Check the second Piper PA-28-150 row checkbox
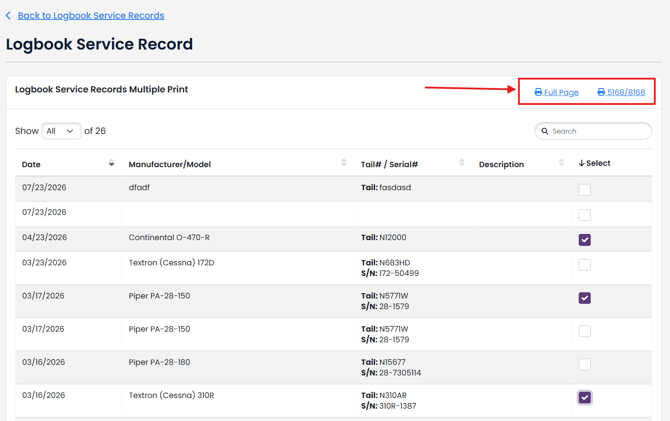 coord(585,331)
